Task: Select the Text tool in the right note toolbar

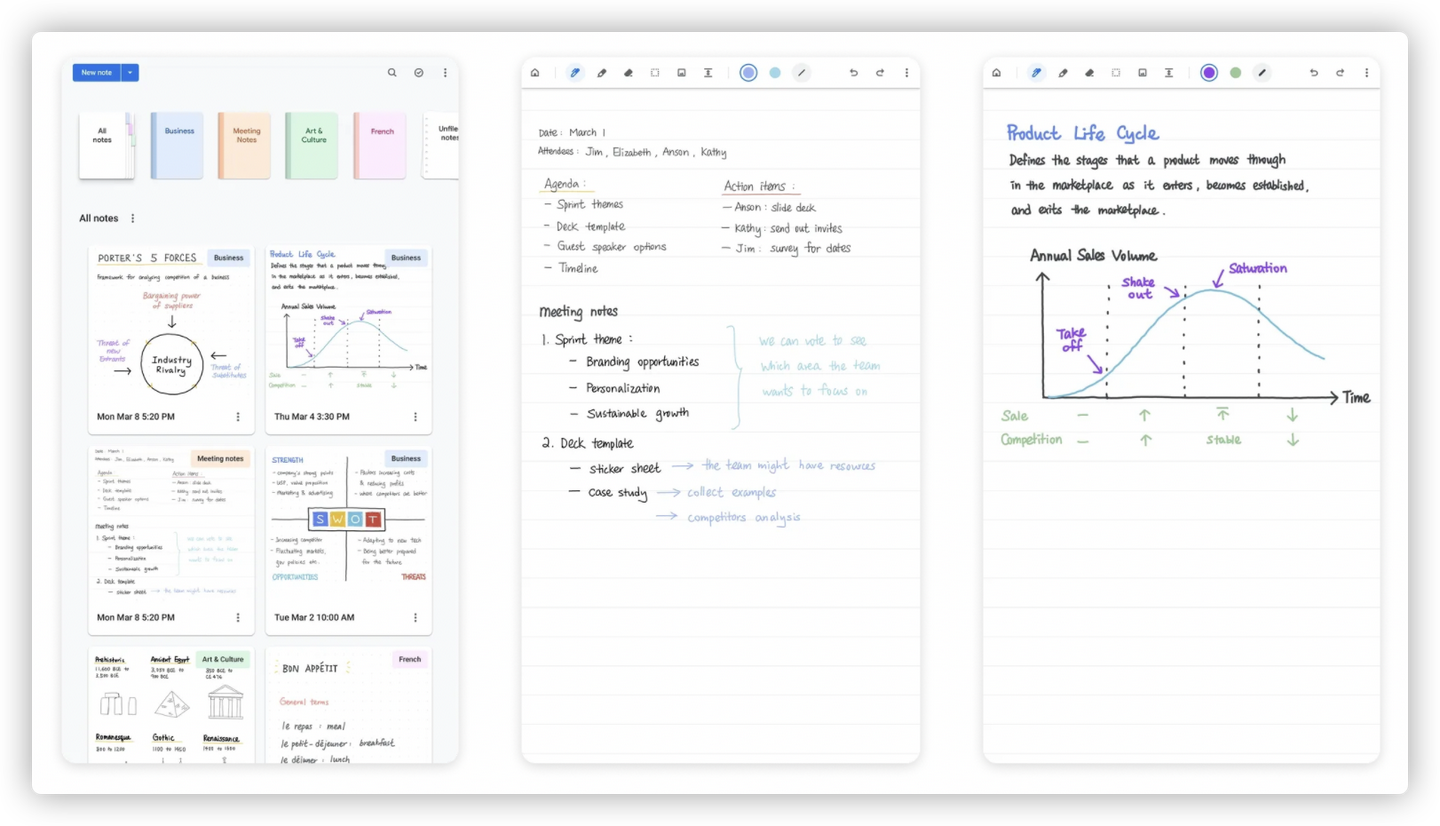Action: point(1169,72)
